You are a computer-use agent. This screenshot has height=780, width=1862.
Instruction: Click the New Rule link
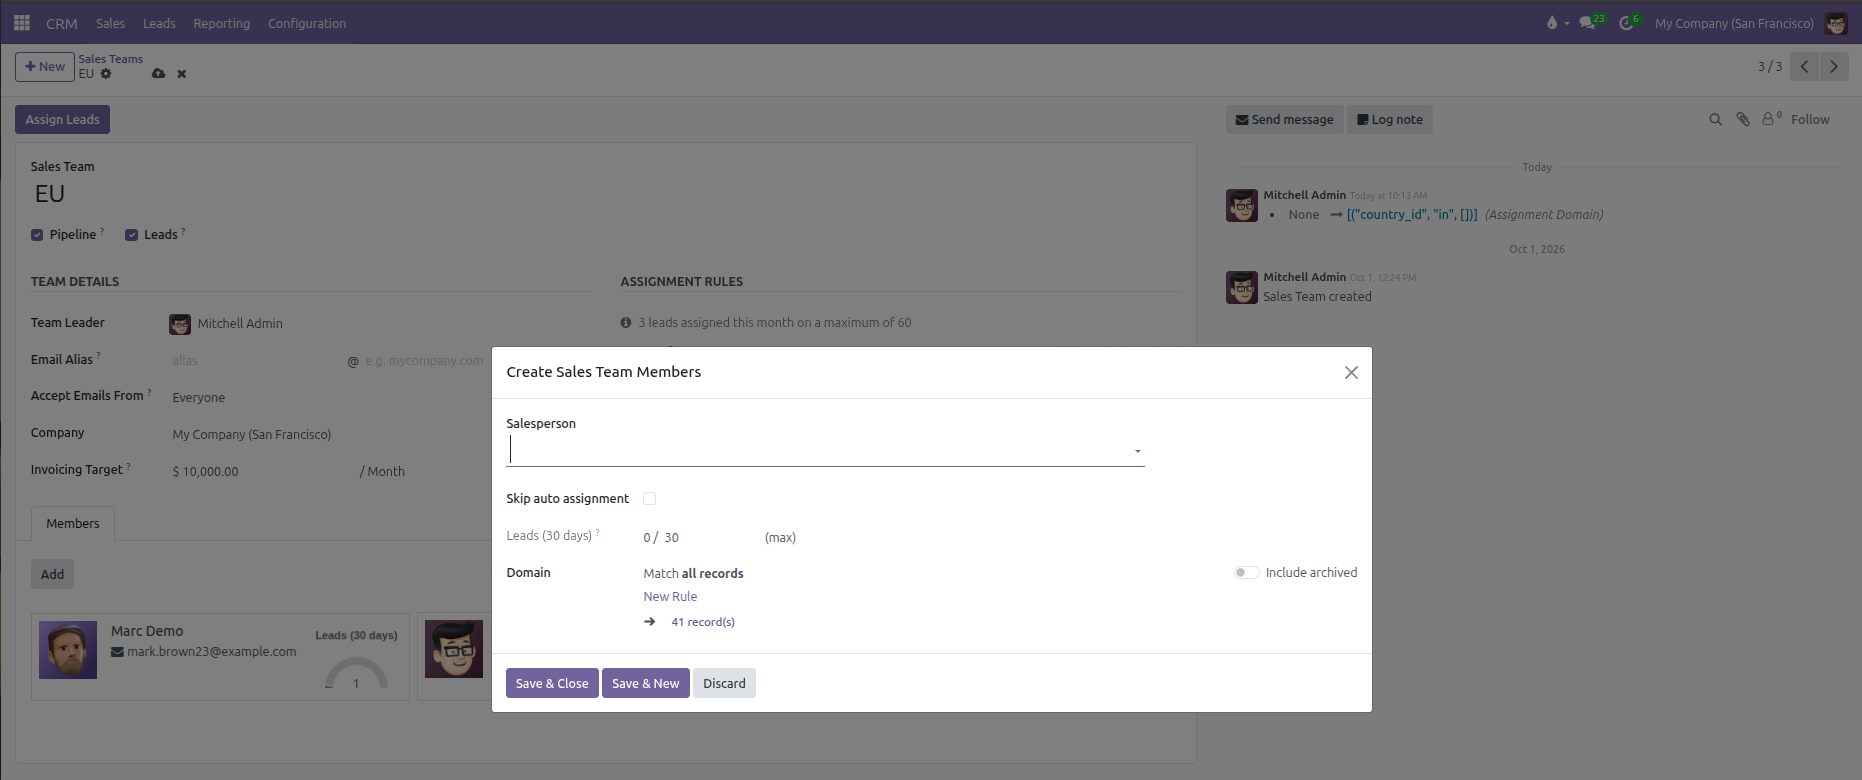coord(670,596)
